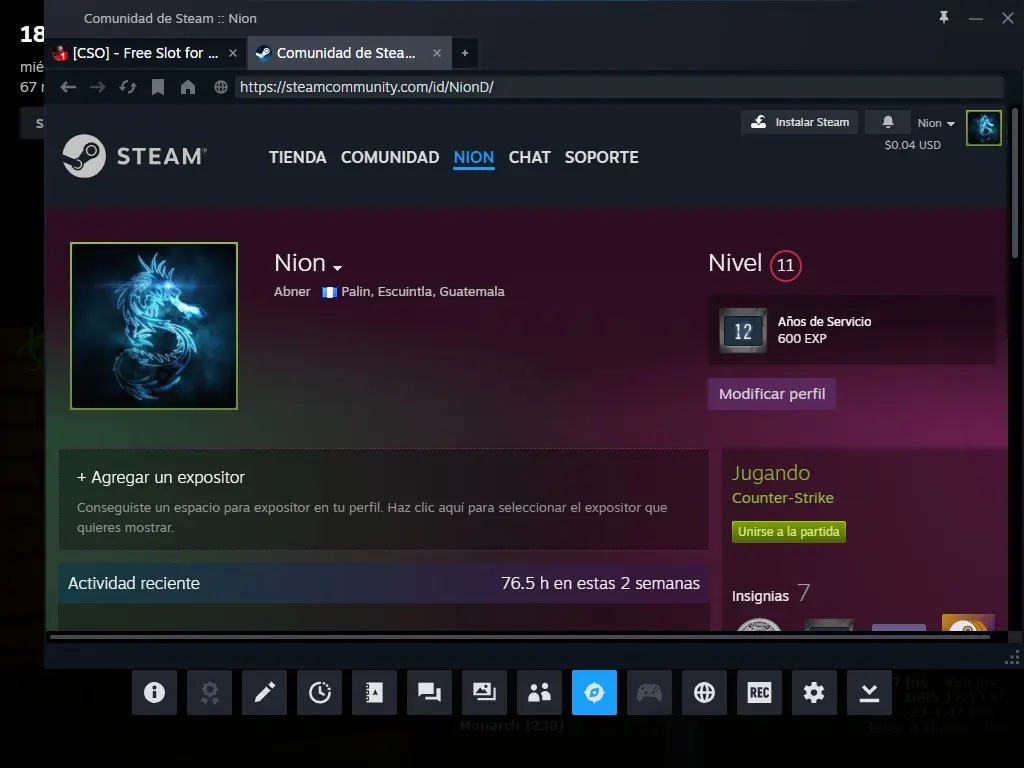Viewport: 1024px width, 768px height.
Task: Open the overlay discussions chat icon
Action: coord(429,692)
